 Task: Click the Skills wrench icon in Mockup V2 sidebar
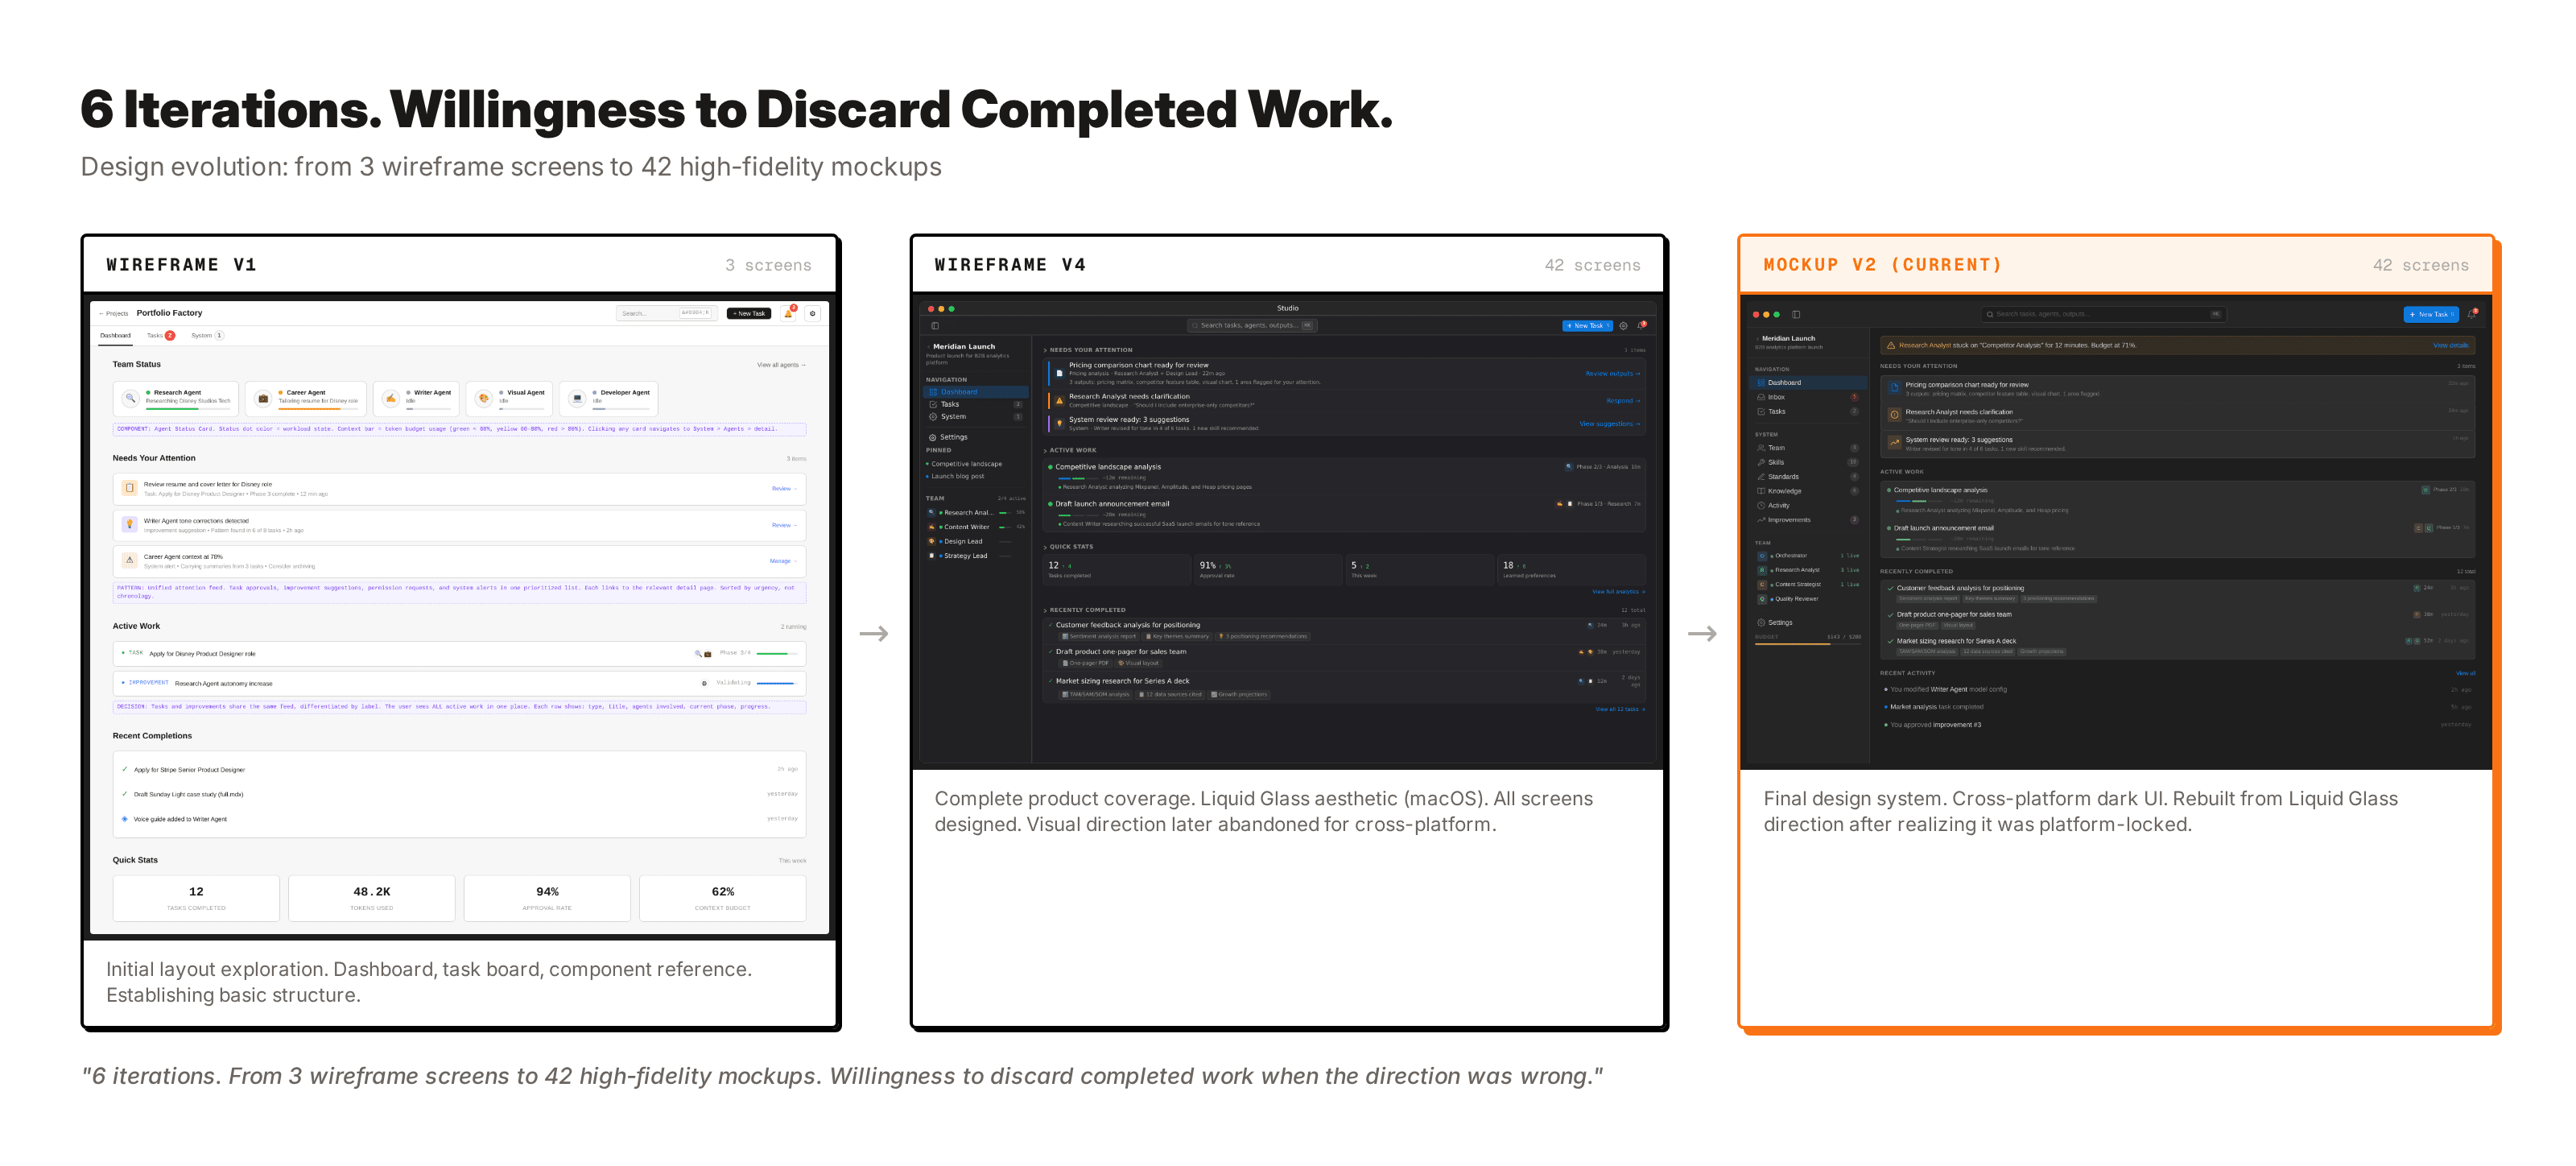pos(1761,462)
